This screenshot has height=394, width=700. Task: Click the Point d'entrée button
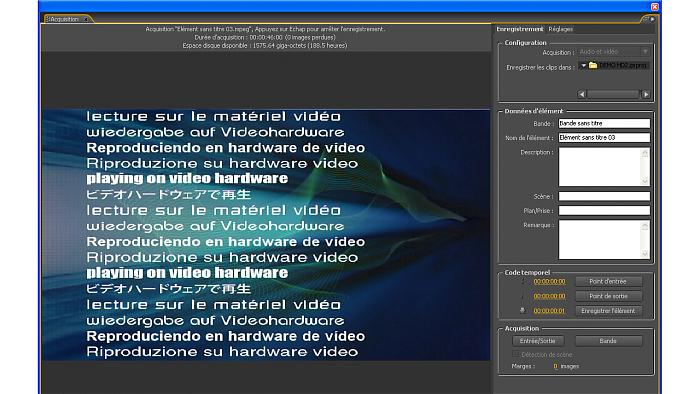point(608,282)
